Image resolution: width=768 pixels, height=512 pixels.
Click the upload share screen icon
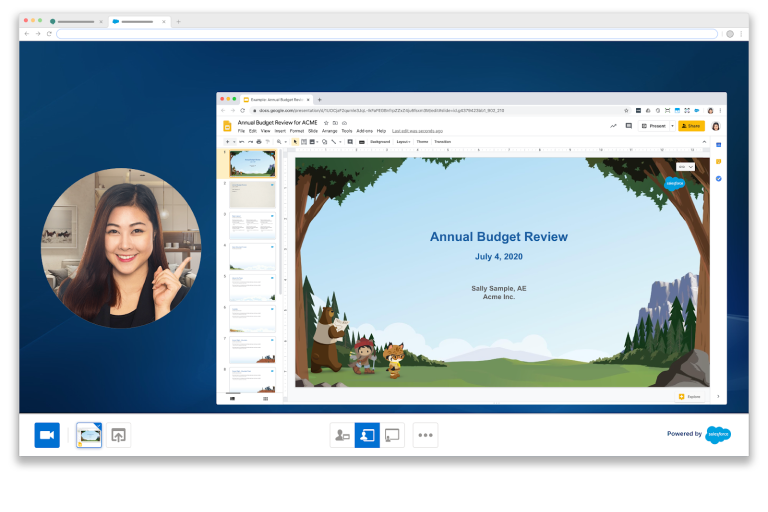(119, 435)
